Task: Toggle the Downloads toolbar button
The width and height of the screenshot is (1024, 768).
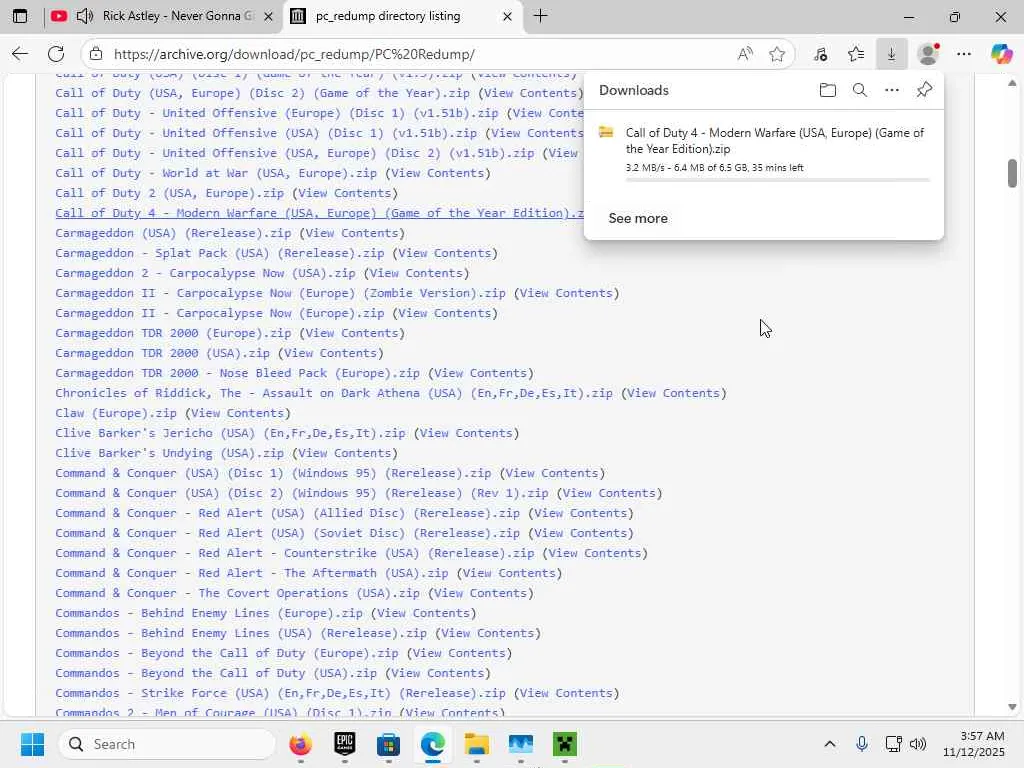Action: [891, 54]
